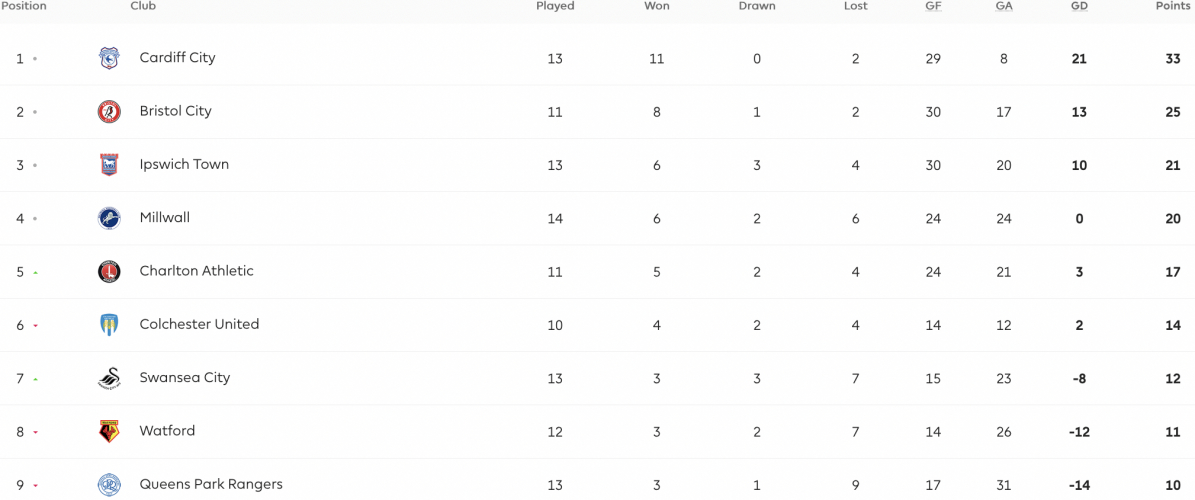The width and height of the screenshot is (1195, 500).
Task: Click the GA column header
Action: (1004, 6)
